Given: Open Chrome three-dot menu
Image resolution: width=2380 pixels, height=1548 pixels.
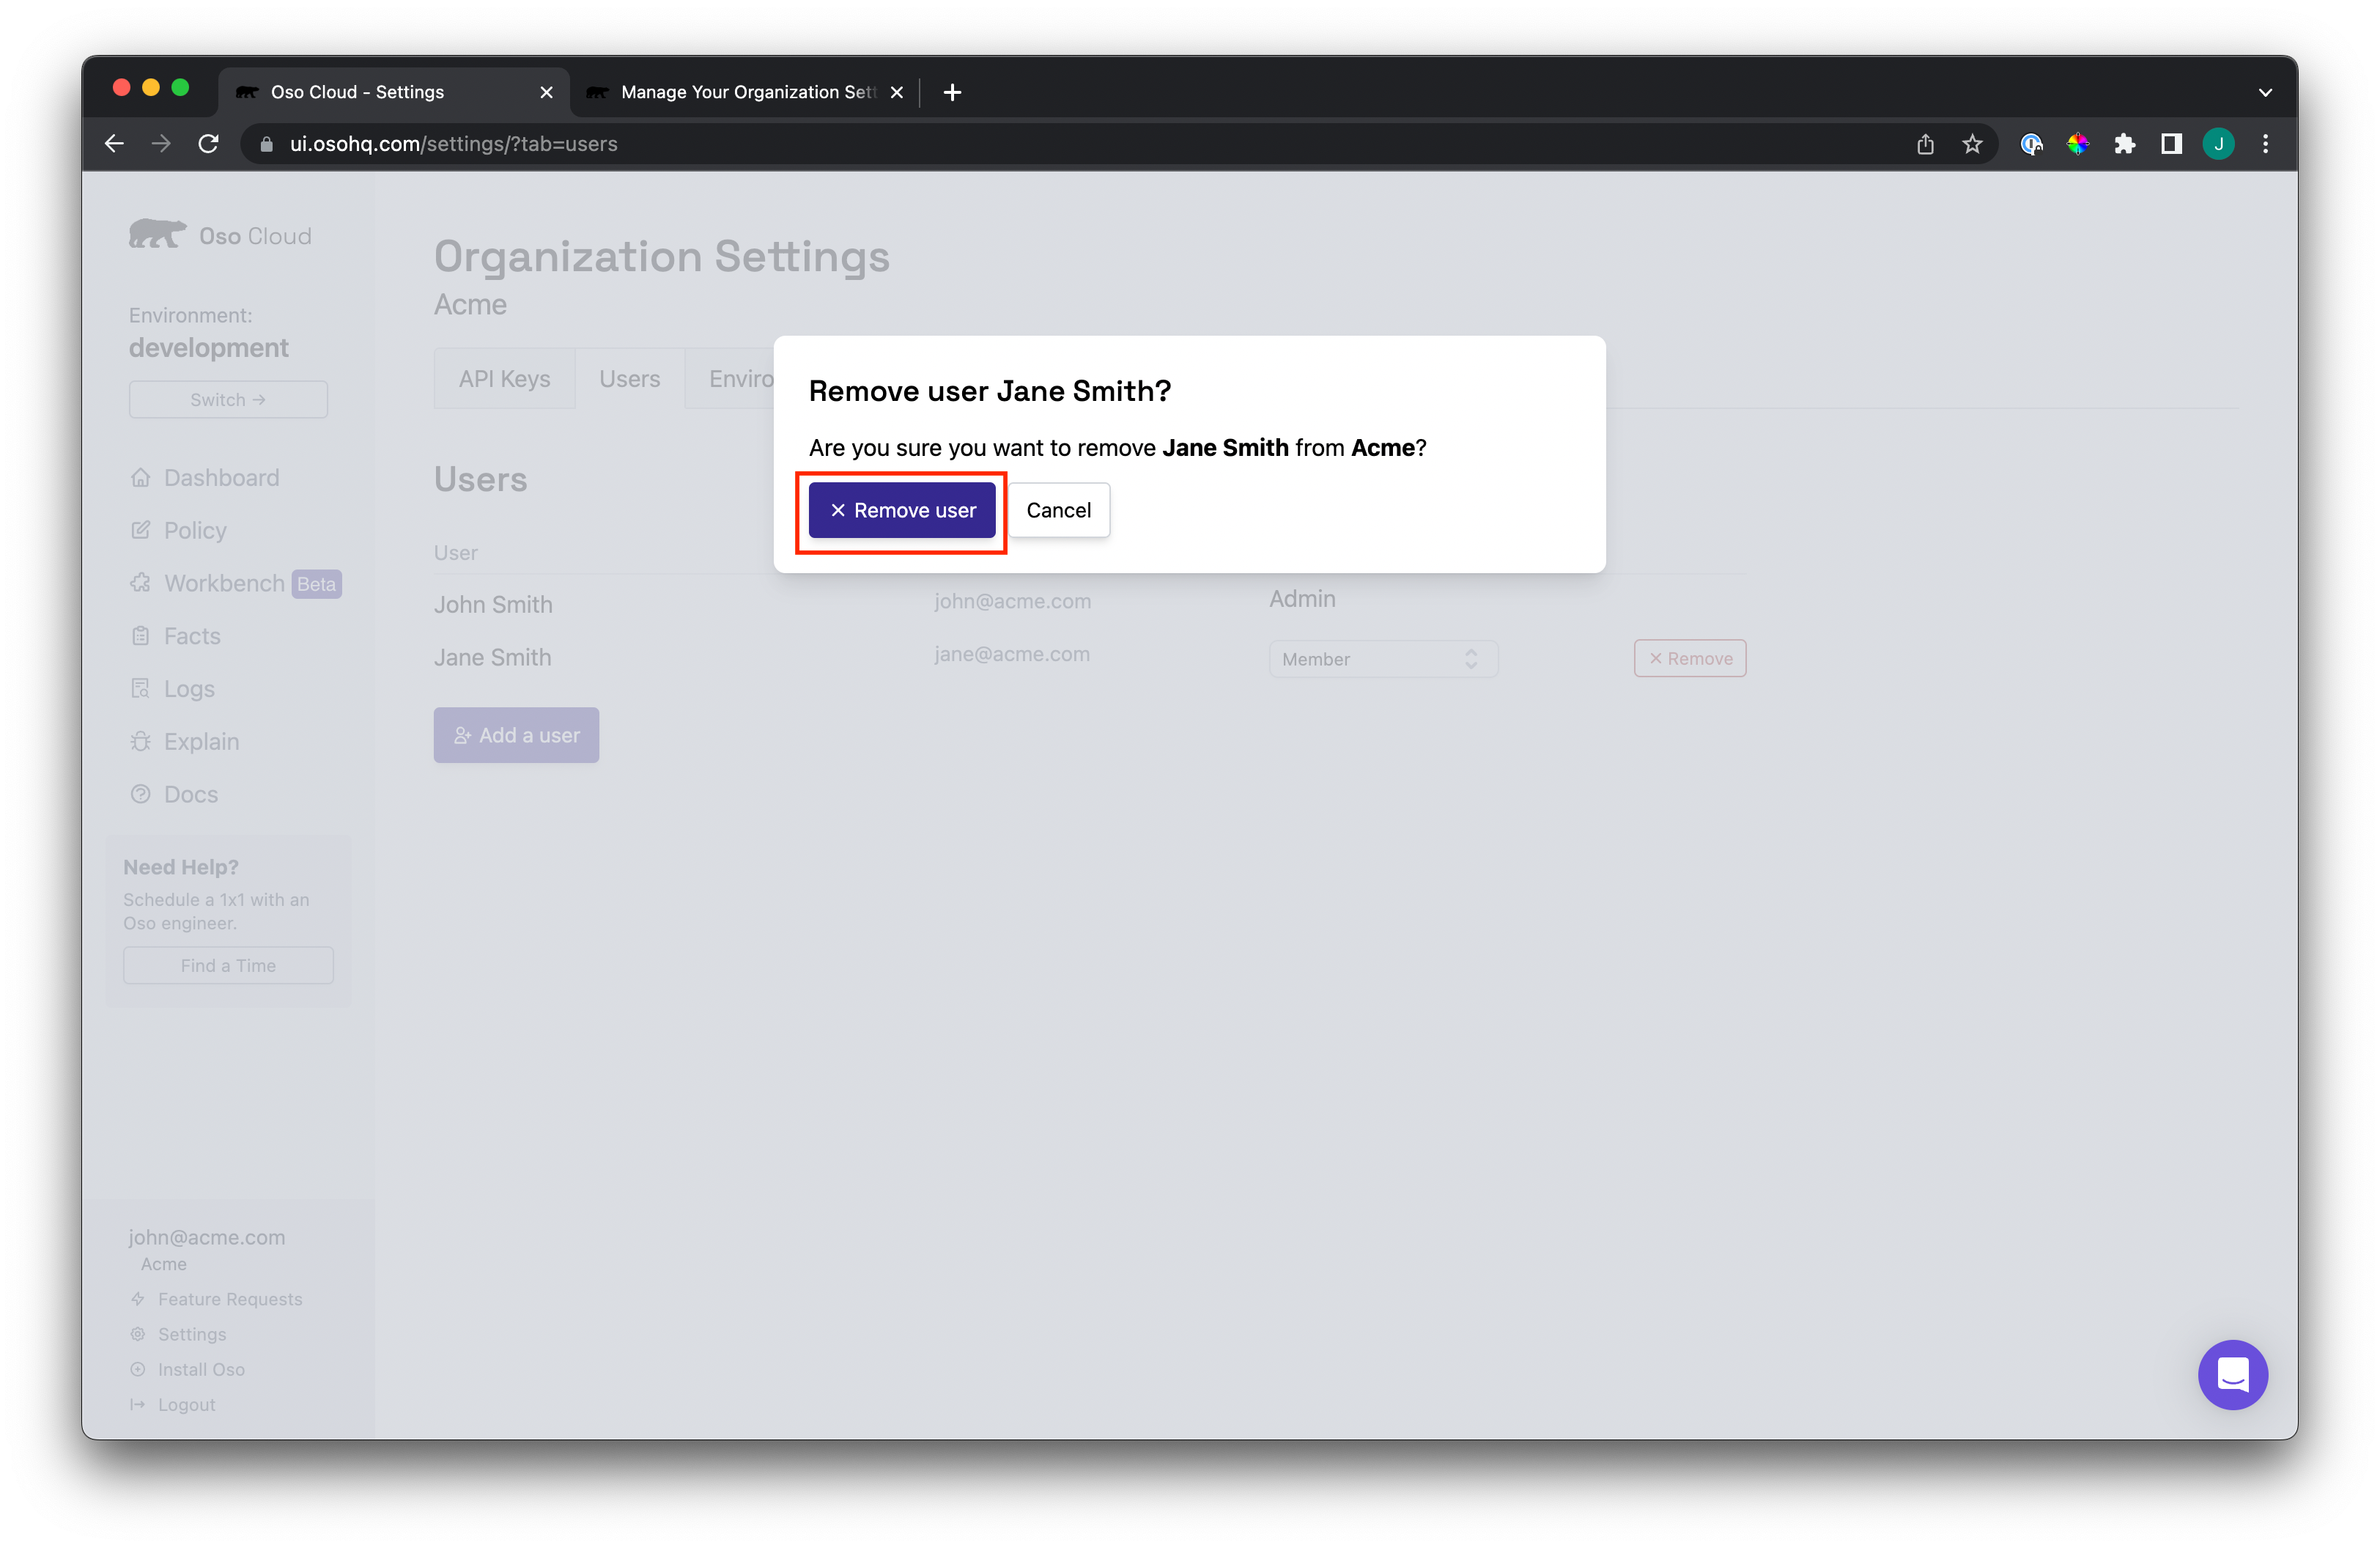Looking at the screenshot, I should [x=2265, y=144].
